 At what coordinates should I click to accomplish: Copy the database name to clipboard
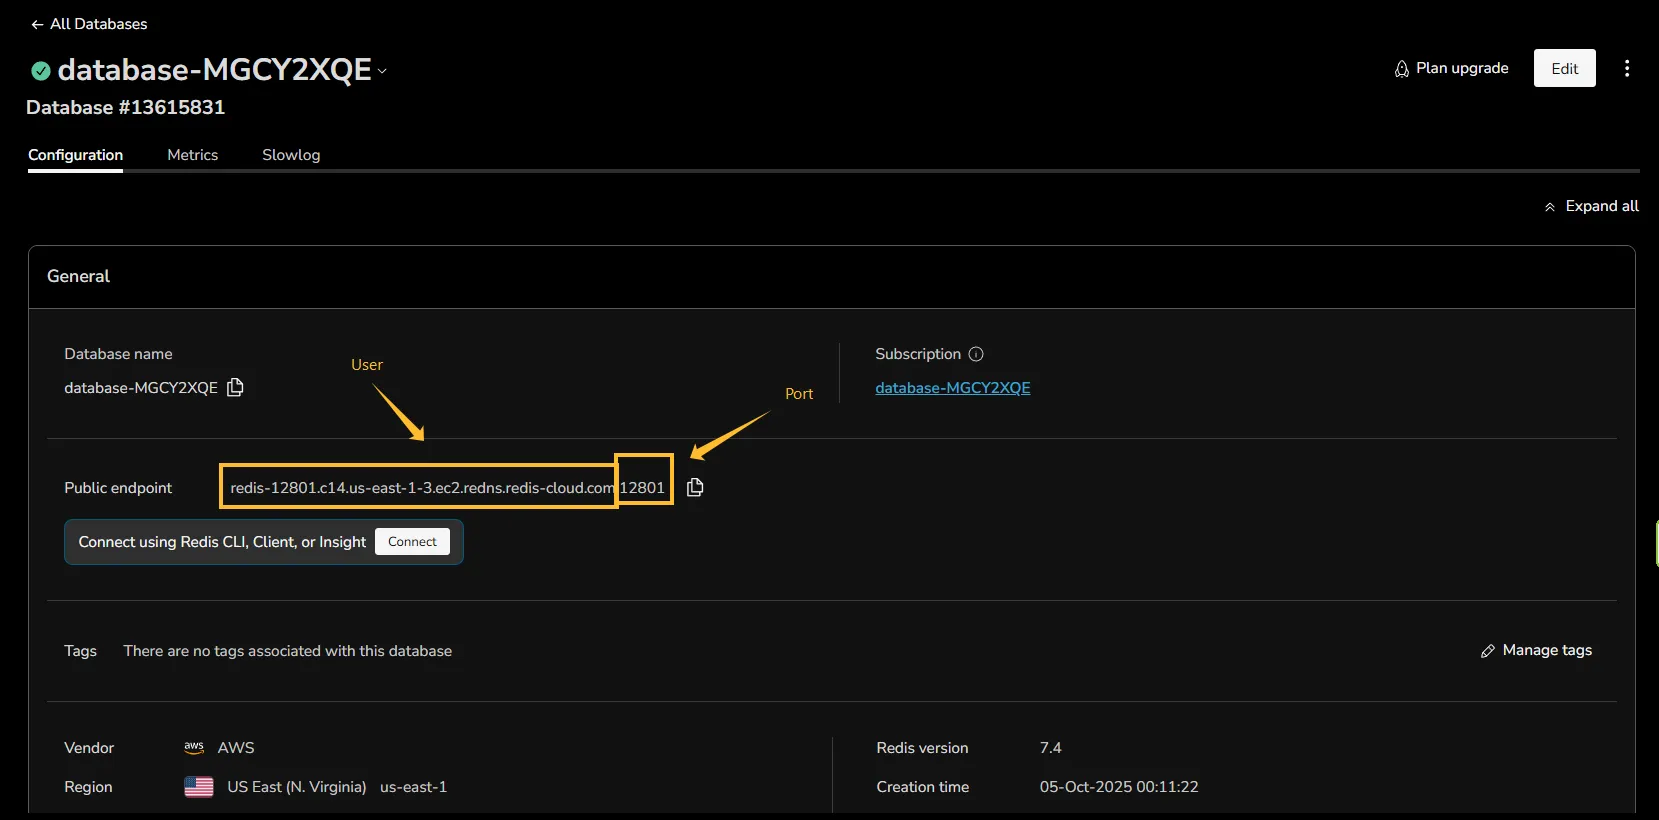coord(235,387)
